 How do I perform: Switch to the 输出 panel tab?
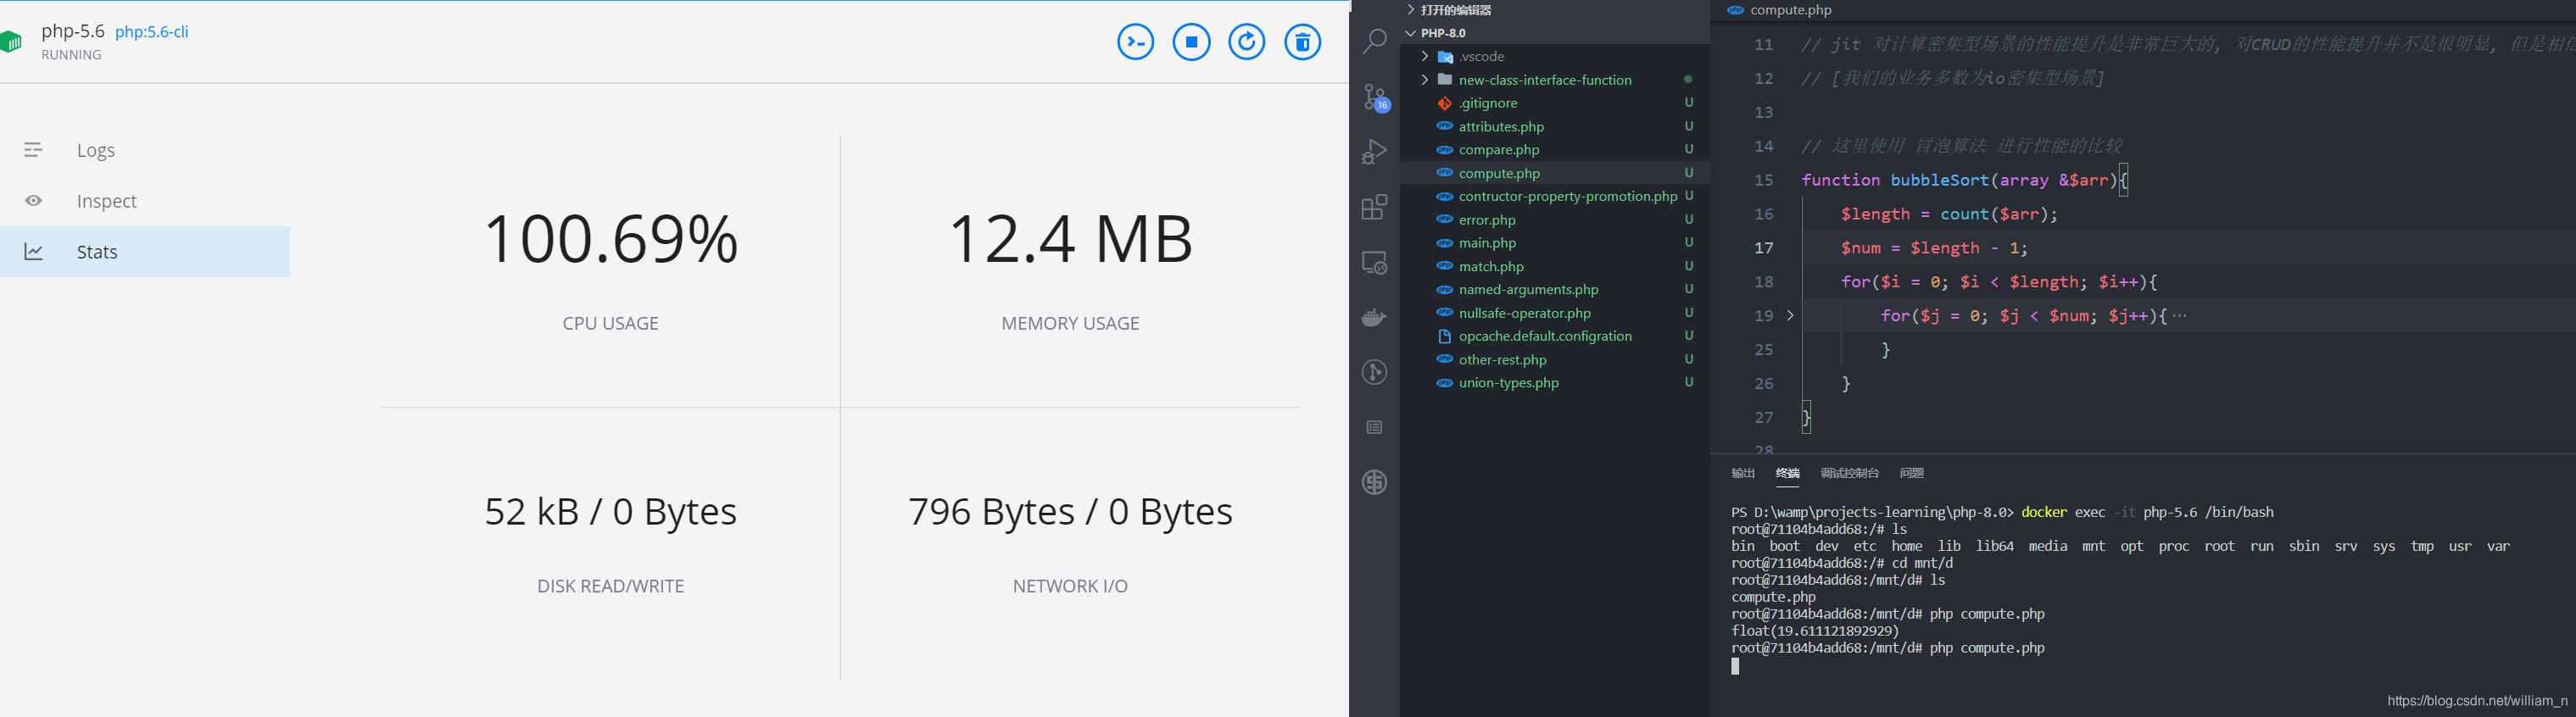tap(1743, 473)
